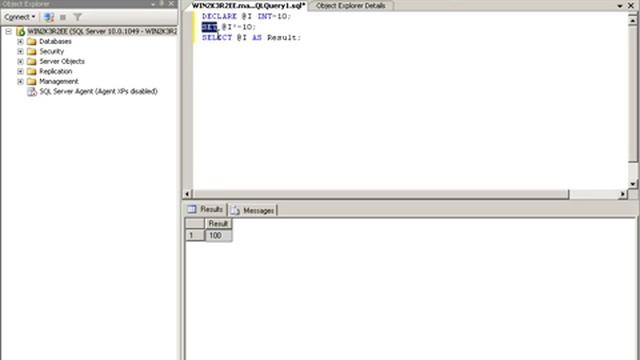Select the Management tree label
640x360 pixels.
pos(59,81)
